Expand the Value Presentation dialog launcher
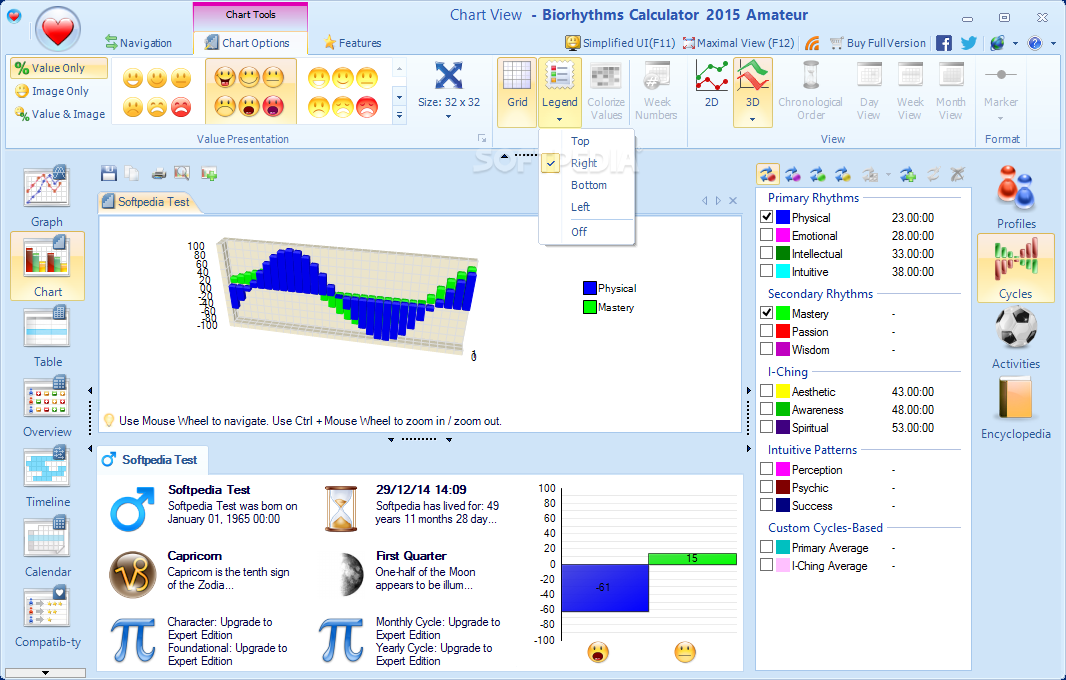Screen dimensions: 1066x680 click(x=482, y=139)
